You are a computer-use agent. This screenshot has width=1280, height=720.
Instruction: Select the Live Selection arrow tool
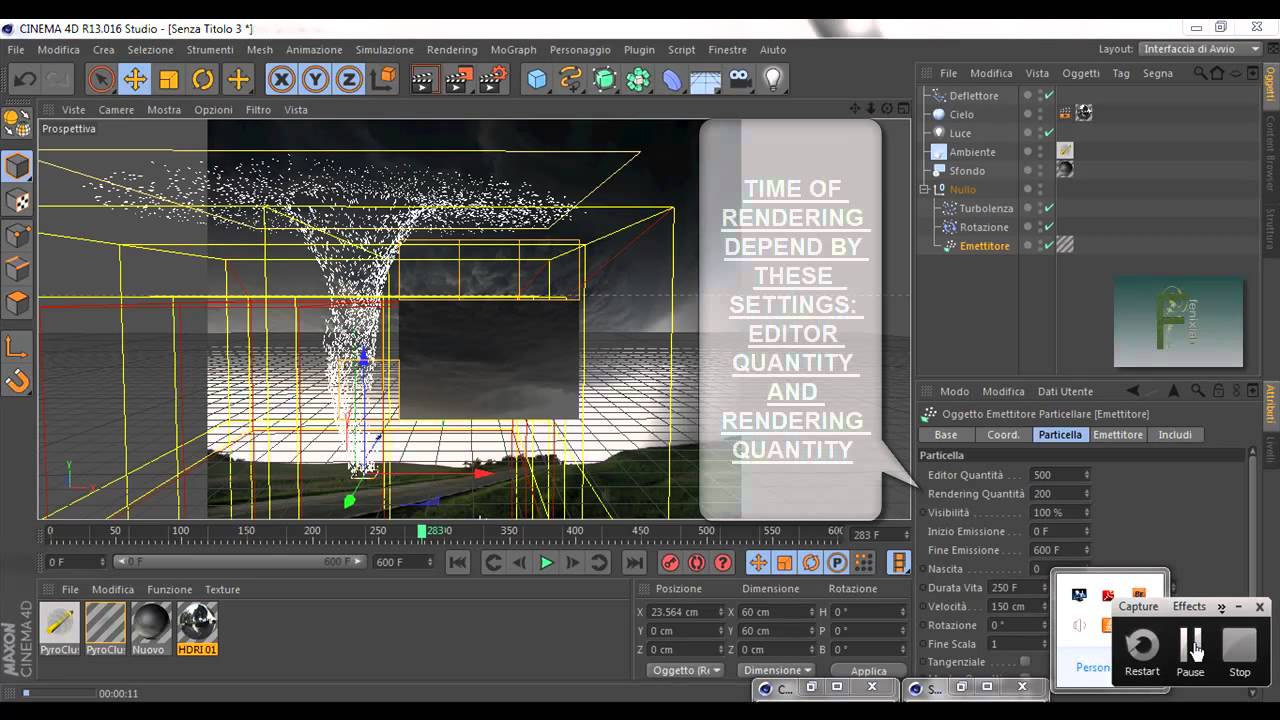(101, 79)
